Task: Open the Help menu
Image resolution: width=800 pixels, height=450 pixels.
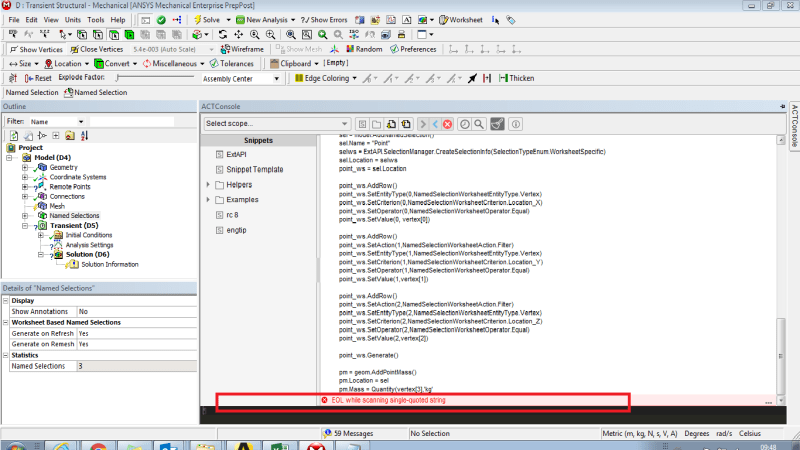Action: (x=118, y=20)
